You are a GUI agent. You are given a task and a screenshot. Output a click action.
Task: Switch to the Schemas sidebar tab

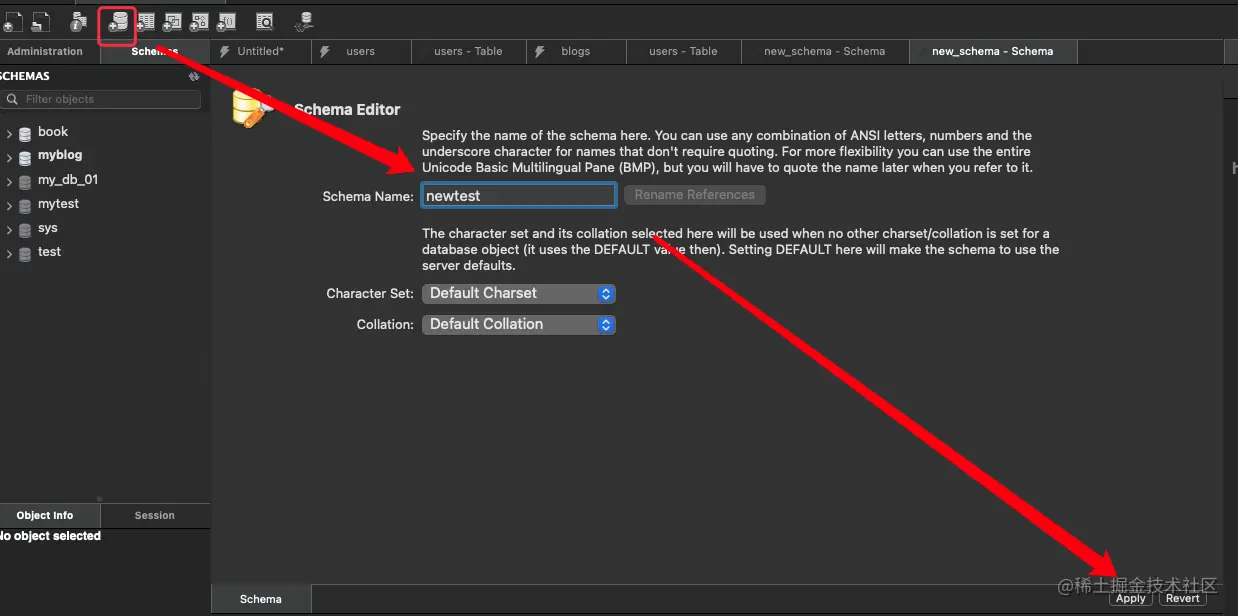(155, 51)
